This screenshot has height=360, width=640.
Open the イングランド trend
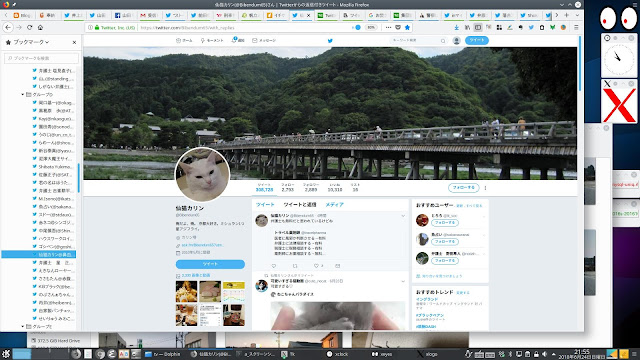point(427,299)
